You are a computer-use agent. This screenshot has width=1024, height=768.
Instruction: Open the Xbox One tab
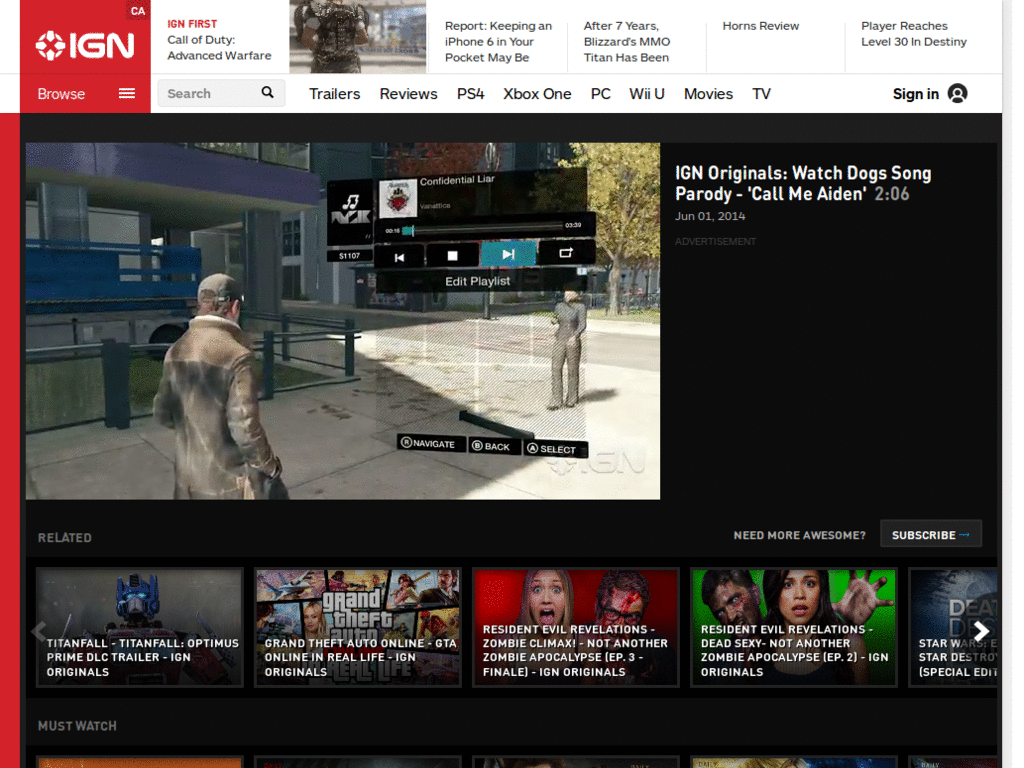[537, 93]
